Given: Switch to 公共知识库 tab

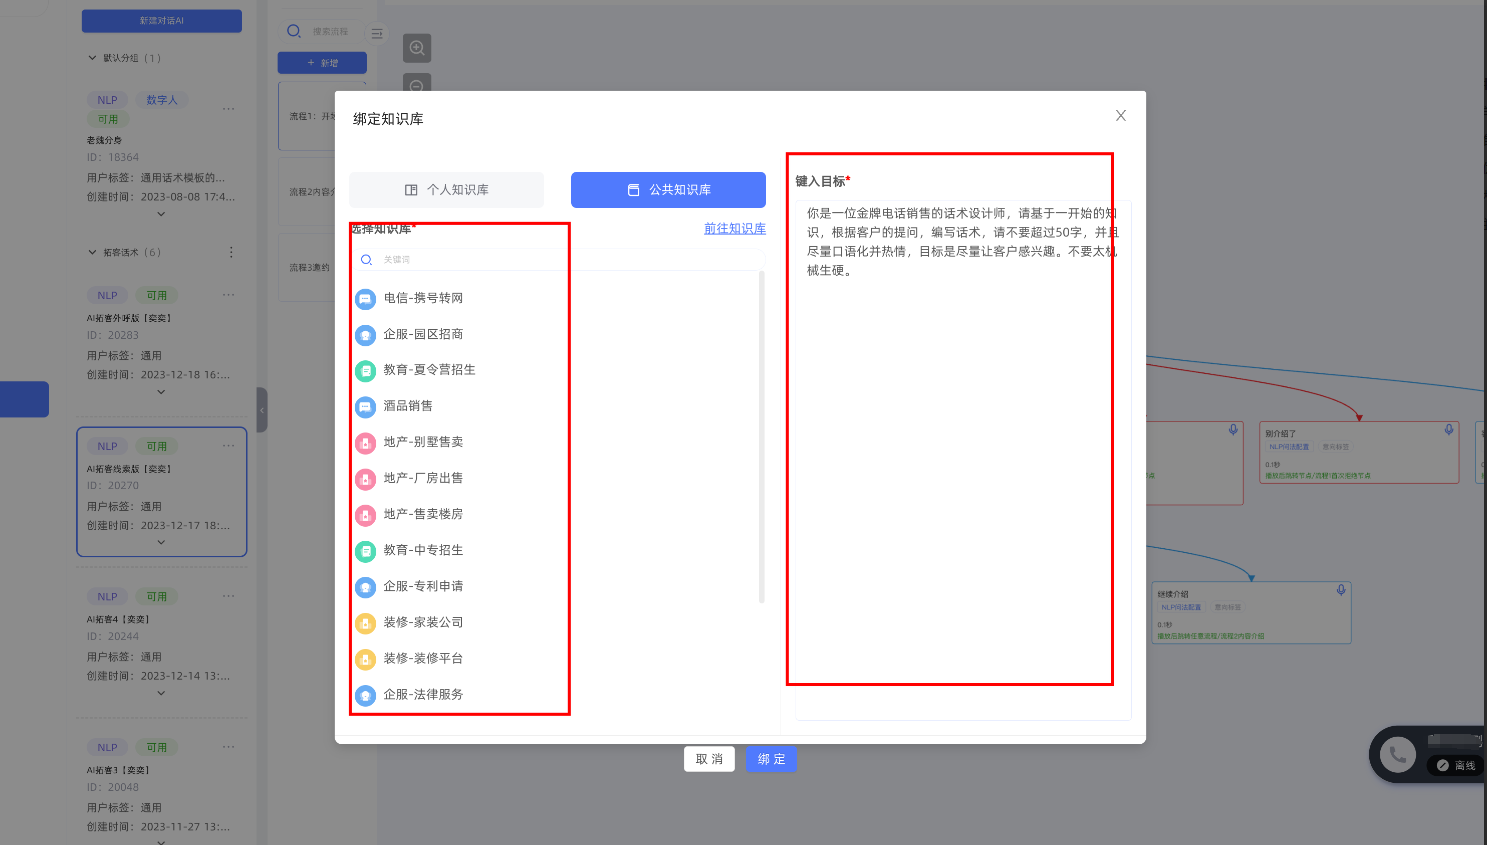Looking at the screenshot, I should click(668, 190).
